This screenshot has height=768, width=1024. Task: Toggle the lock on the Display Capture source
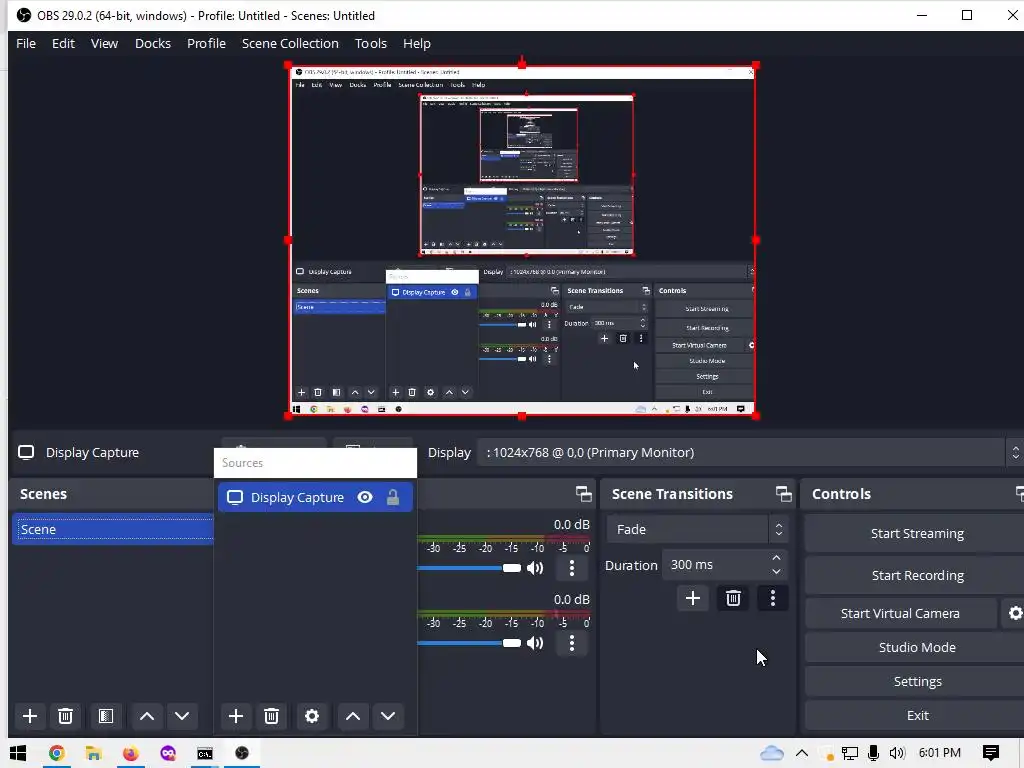tap(392, 498)
